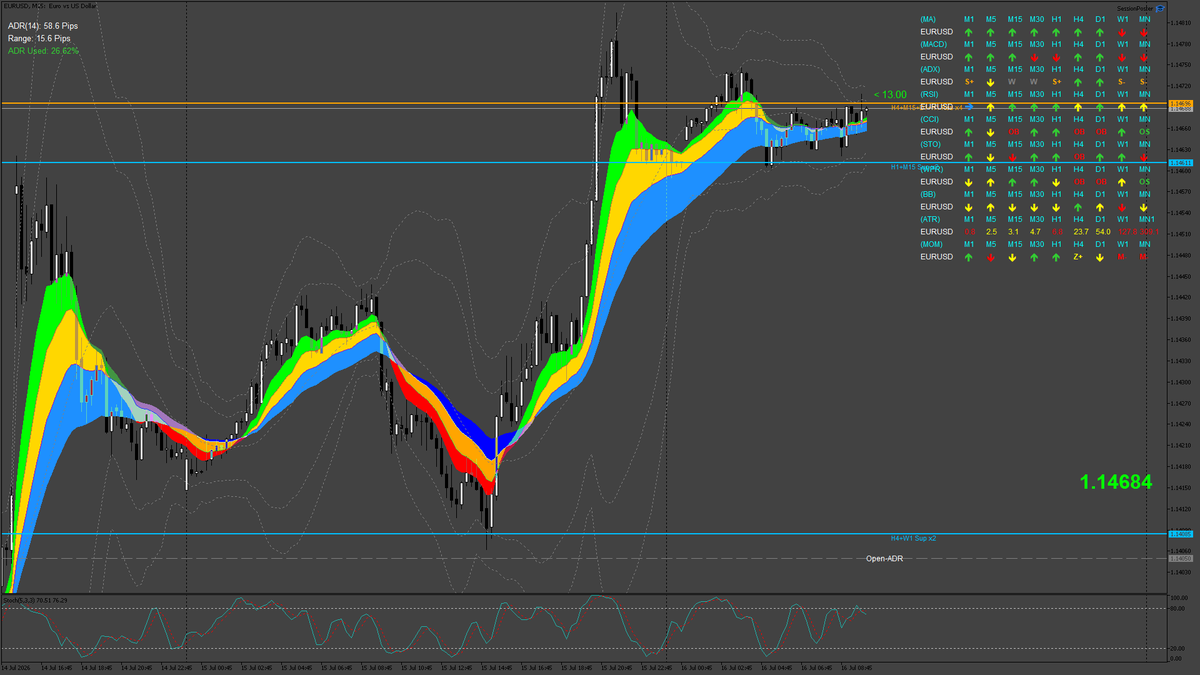Click the blue 1.14611 price axis tag

1180,162
